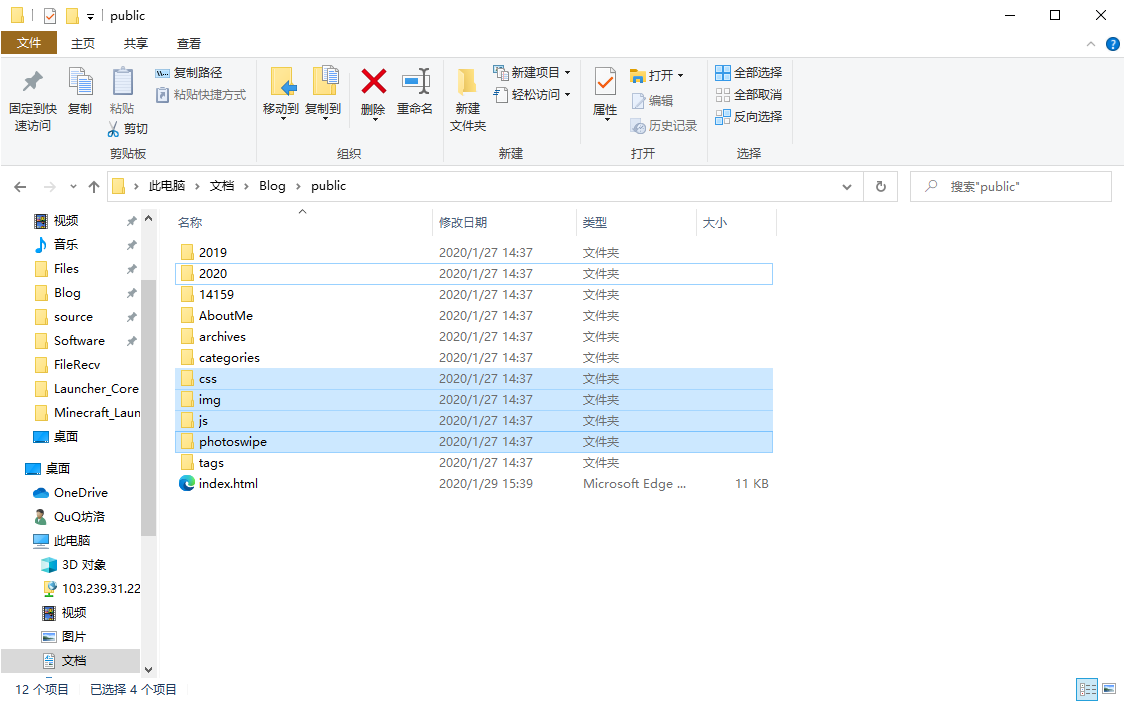
Task: Switch to the View (查看) tab
Action: (189, 43)
